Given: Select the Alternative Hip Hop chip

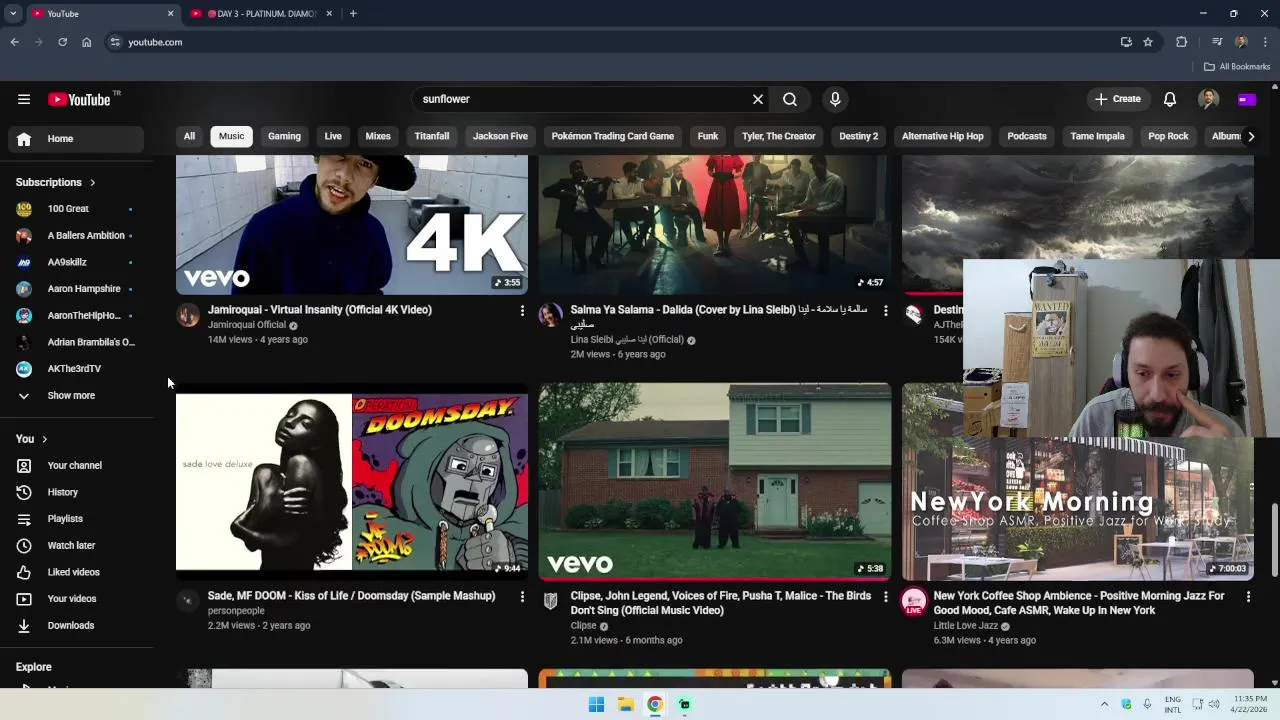Looking at the screenshot, I should [x=943, y=136].
